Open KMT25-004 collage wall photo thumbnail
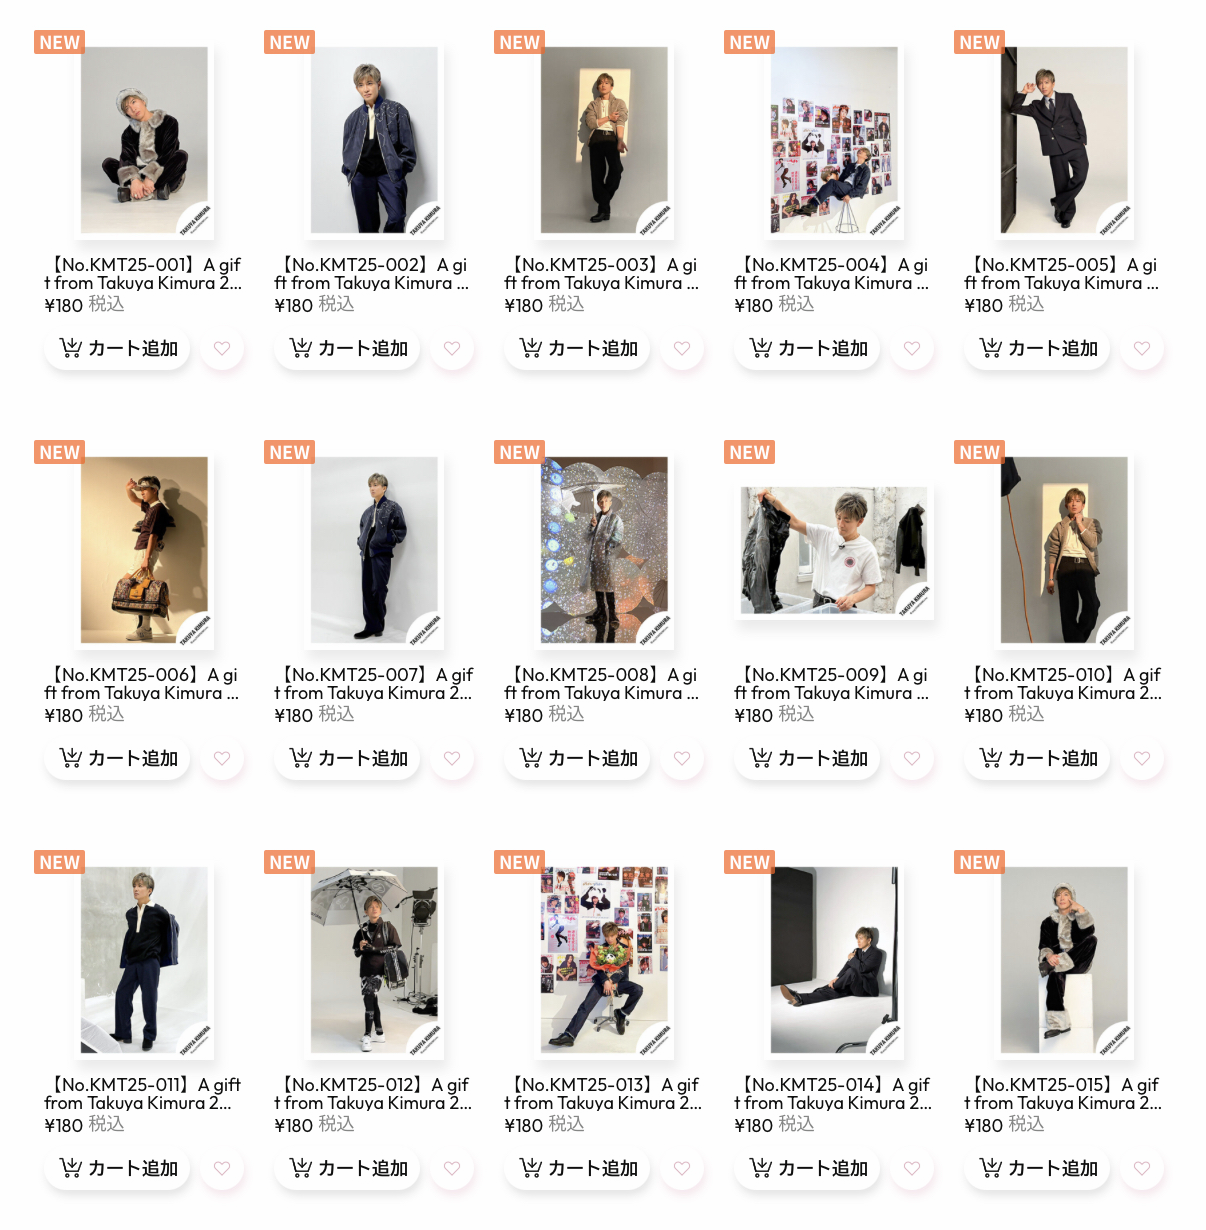This screenshot has height=1230, width=1206. pos(835,140)
